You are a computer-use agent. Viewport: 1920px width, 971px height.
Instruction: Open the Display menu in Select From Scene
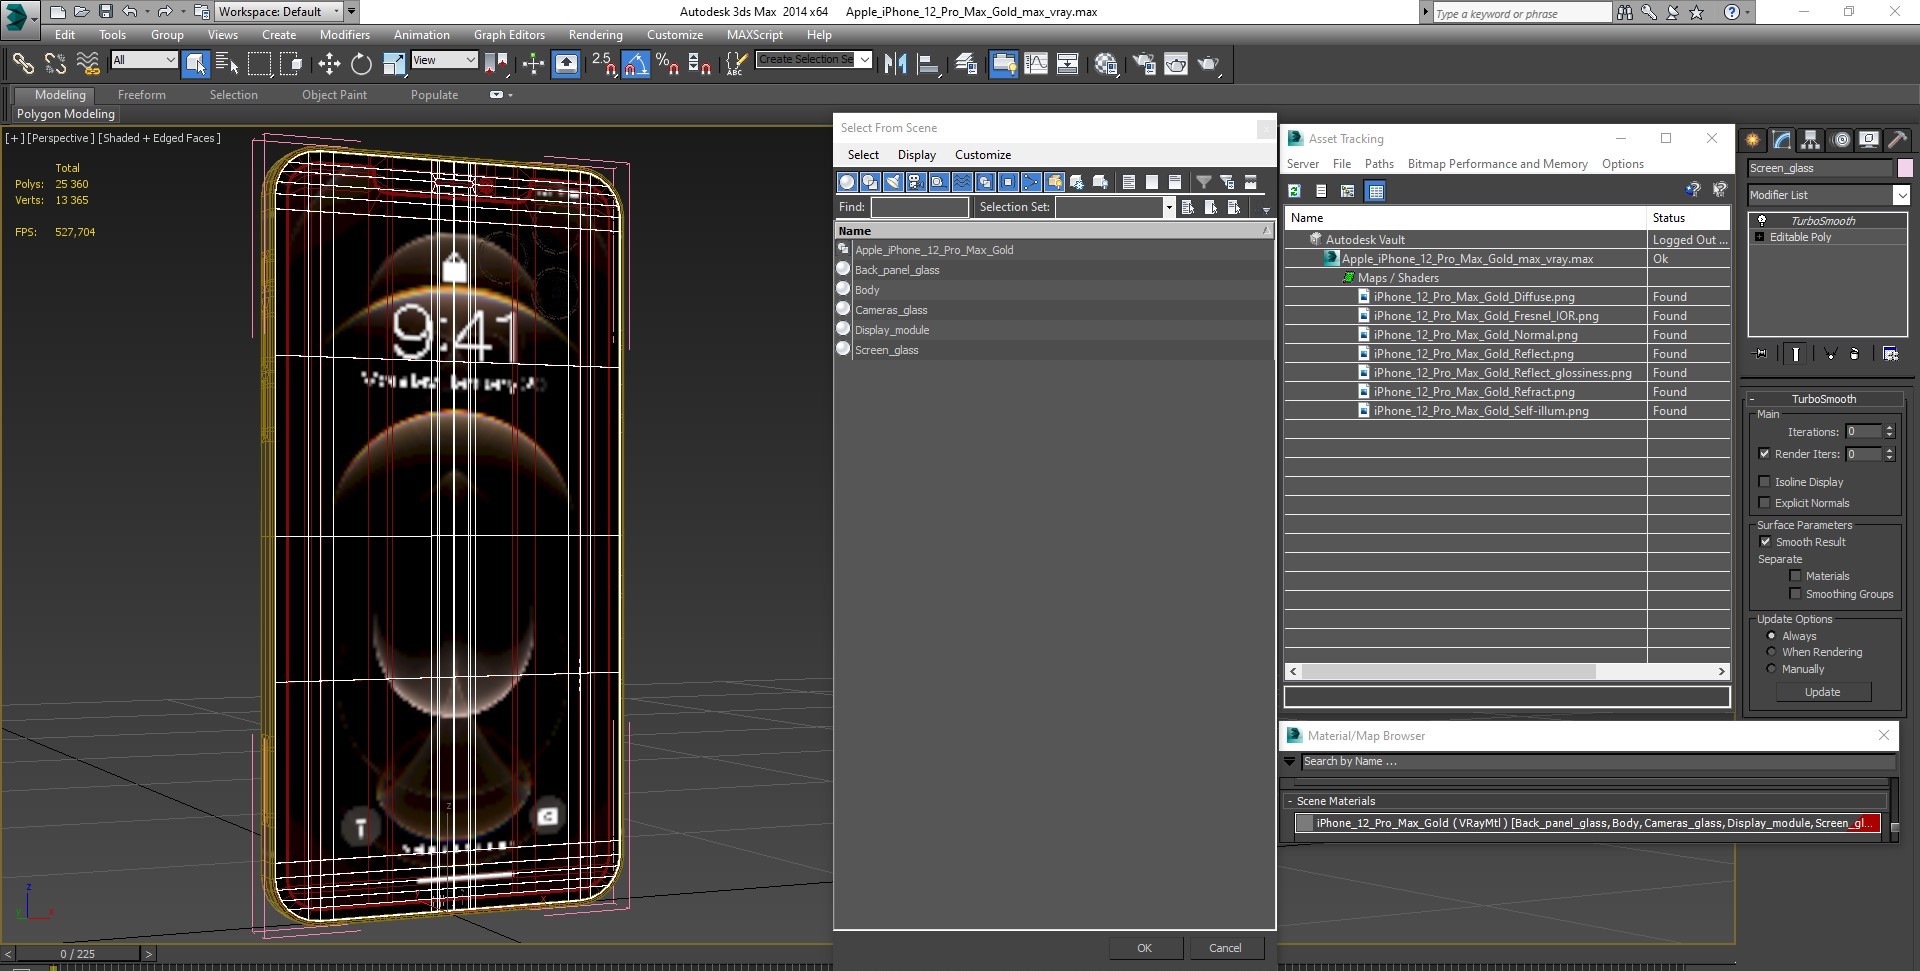(916, 155)
